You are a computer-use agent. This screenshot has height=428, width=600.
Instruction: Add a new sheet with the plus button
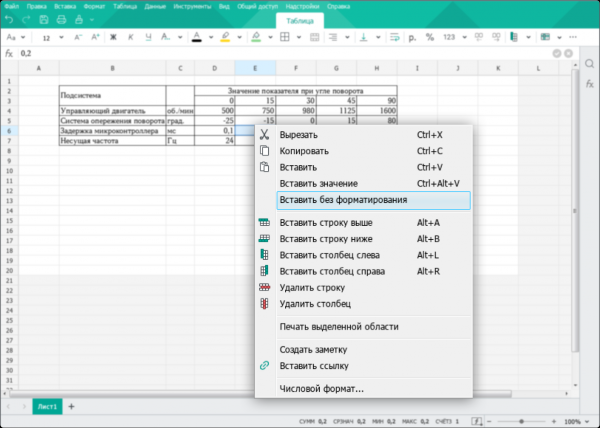pos(71,406)
